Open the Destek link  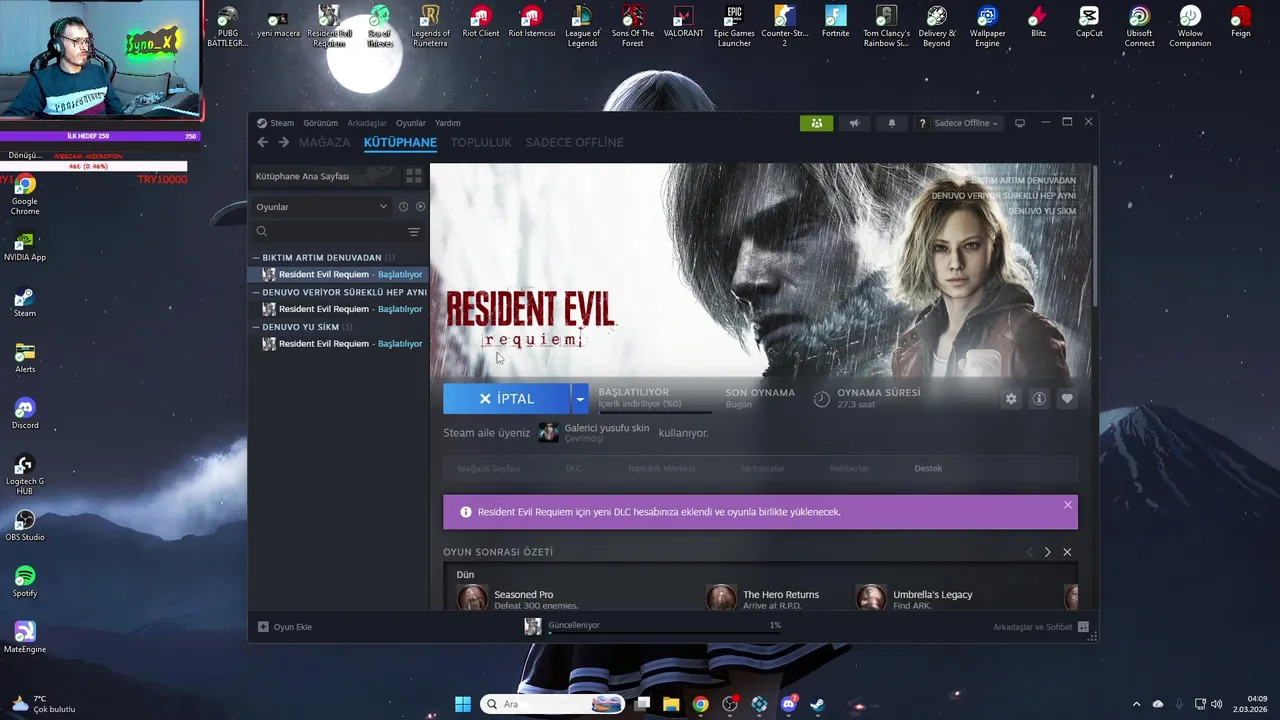[x=928, y=468]
